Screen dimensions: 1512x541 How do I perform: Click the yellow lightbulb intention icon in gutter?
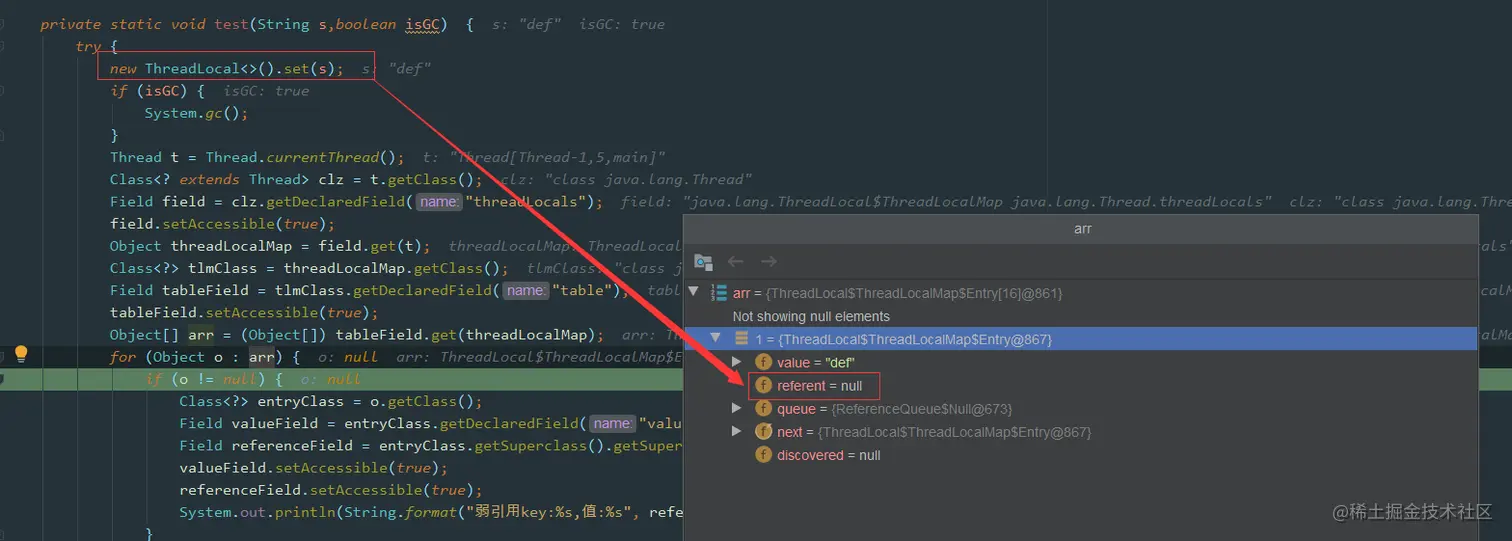point(21,354)
